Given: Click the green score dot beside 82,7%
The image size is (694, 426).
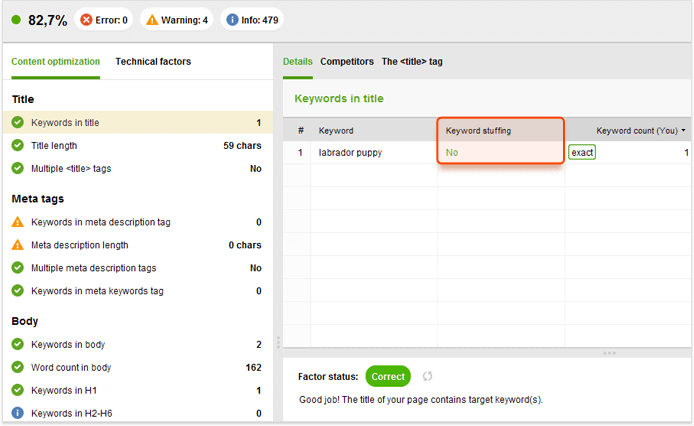Looking at the screenshot, I should click(16, 19).
